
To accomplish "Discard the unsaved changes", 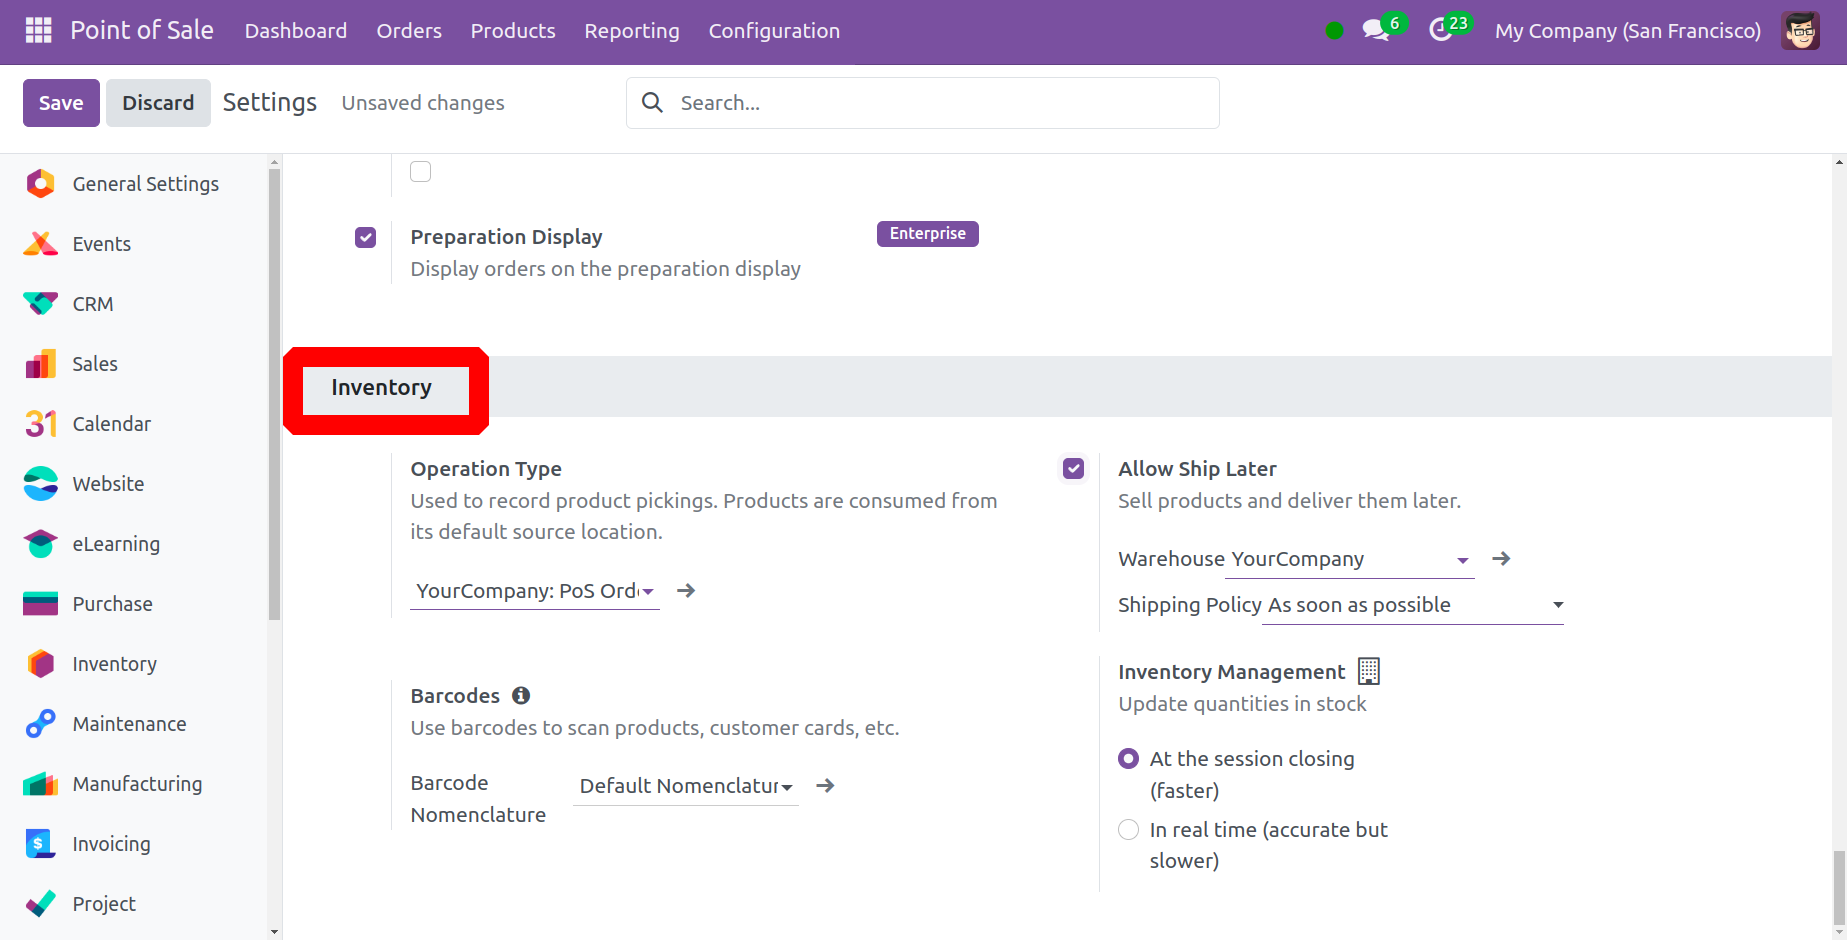I will [158, 103].
